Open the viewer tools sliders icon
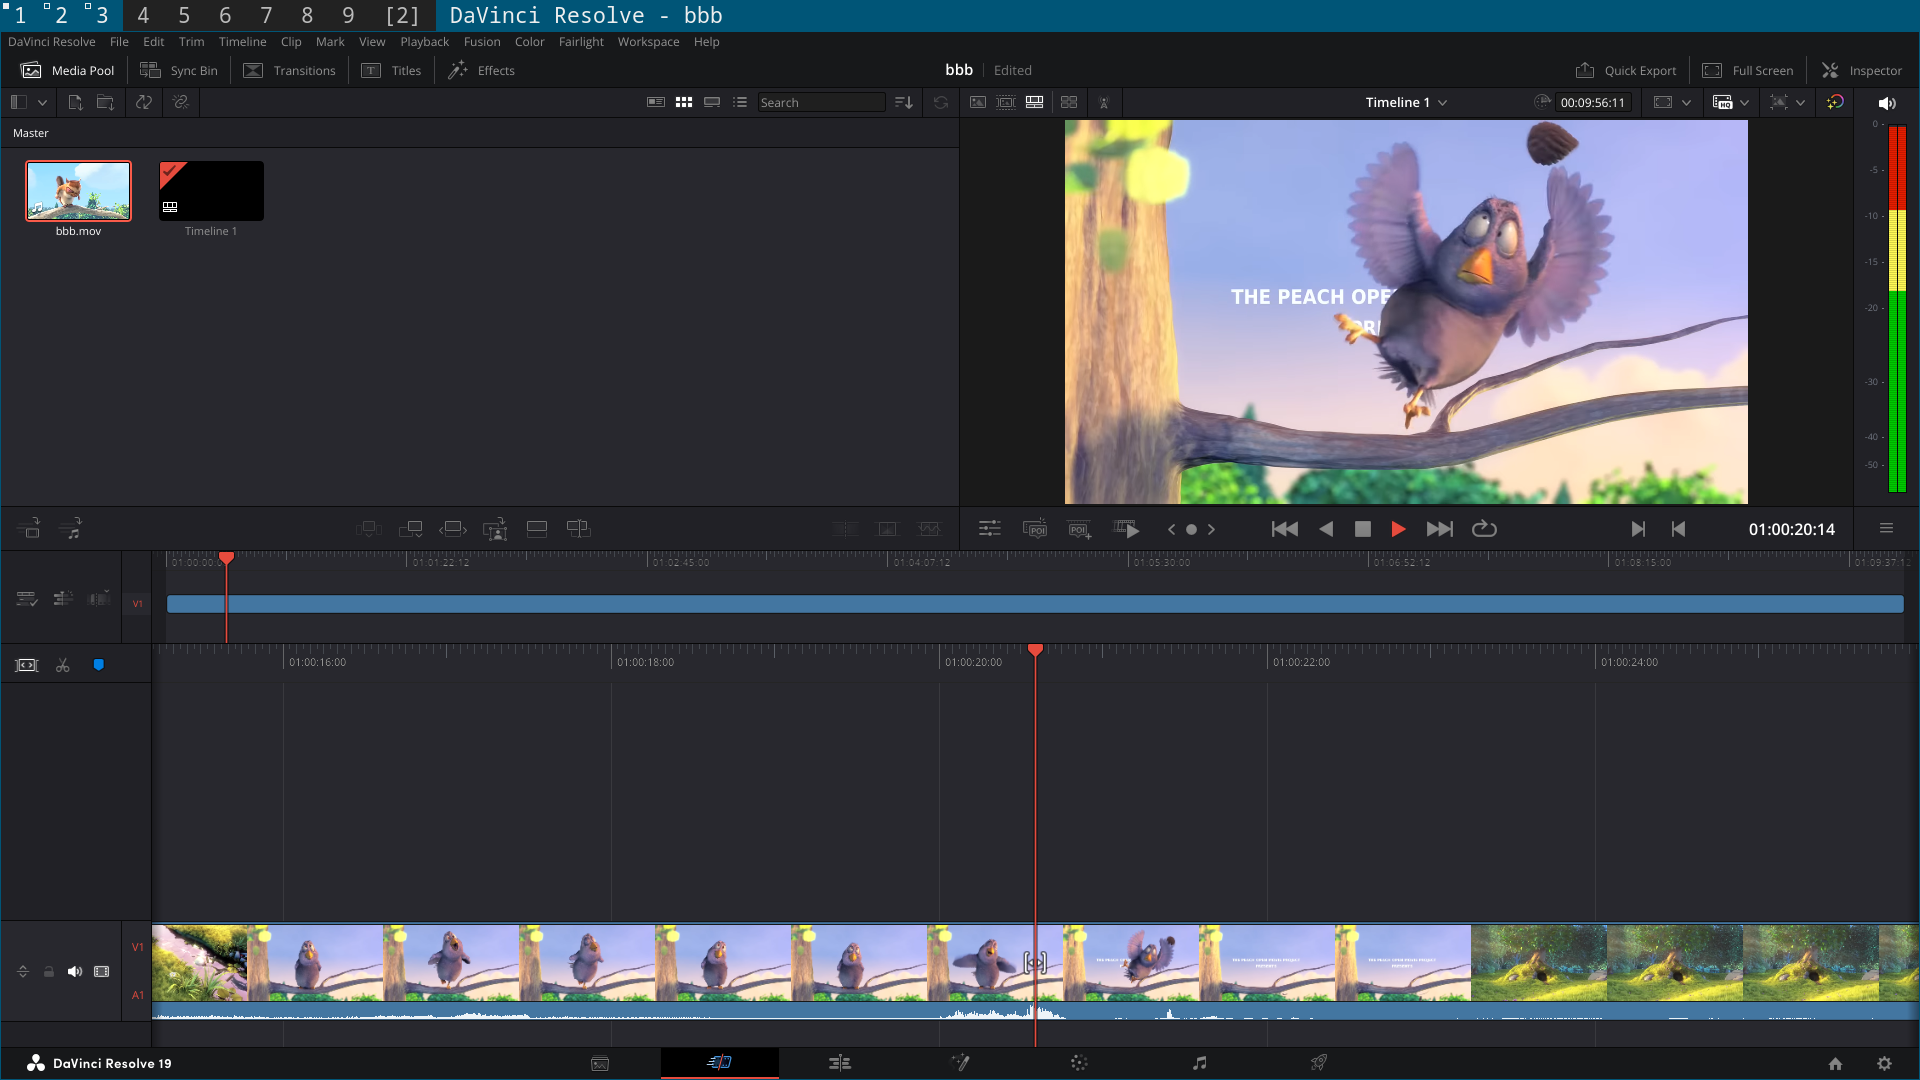The image size is (1920, 1080). (x=990, y=528)
